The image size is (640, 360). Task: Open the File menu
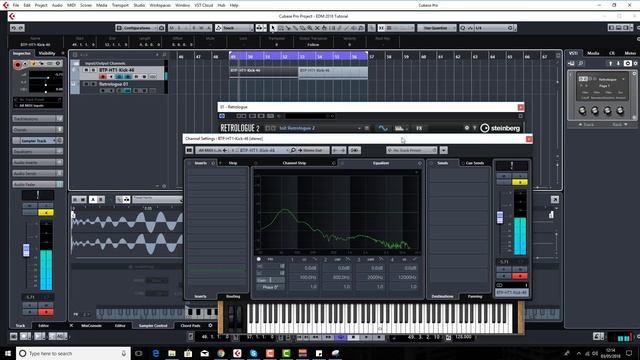pyautogui.click(x=16, y=5)
